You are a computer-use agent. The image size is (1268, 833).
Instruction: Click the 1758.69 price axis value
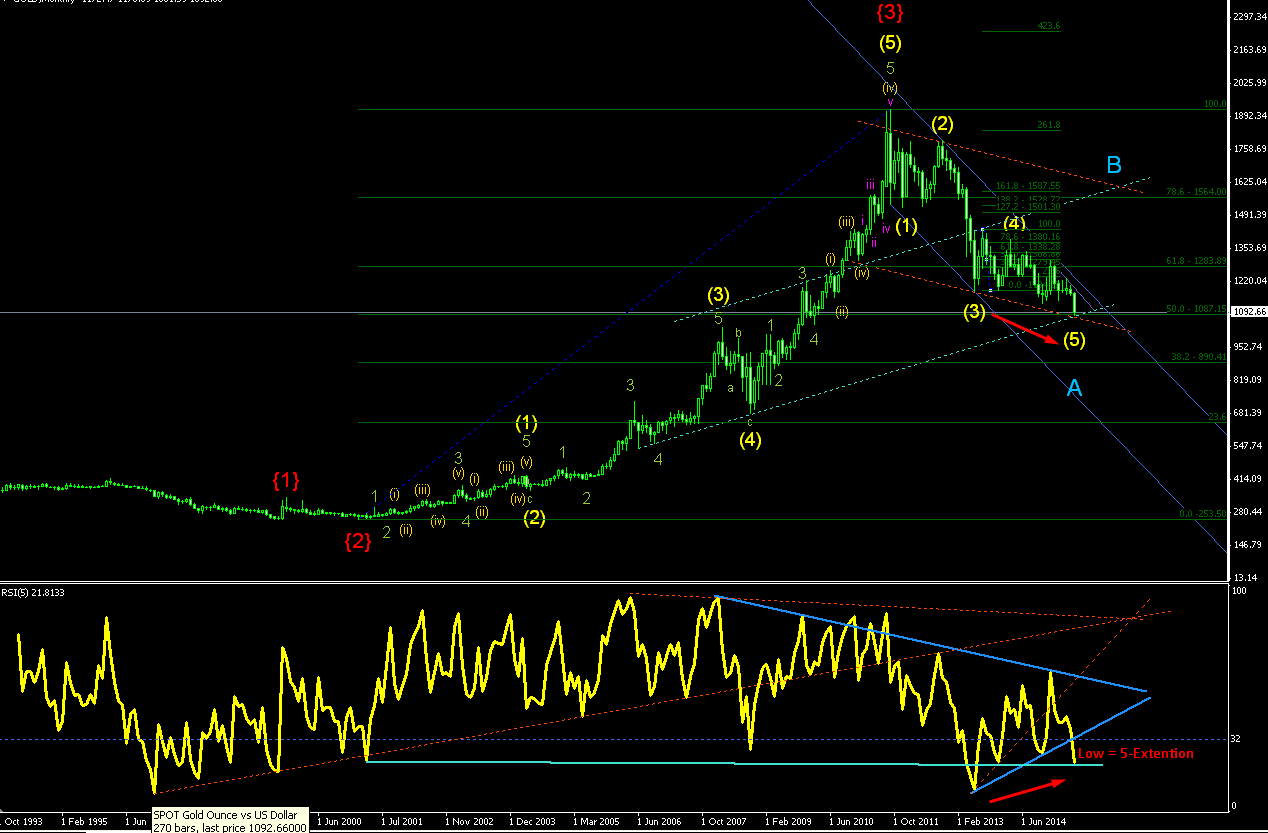[x=1250, y=149]
